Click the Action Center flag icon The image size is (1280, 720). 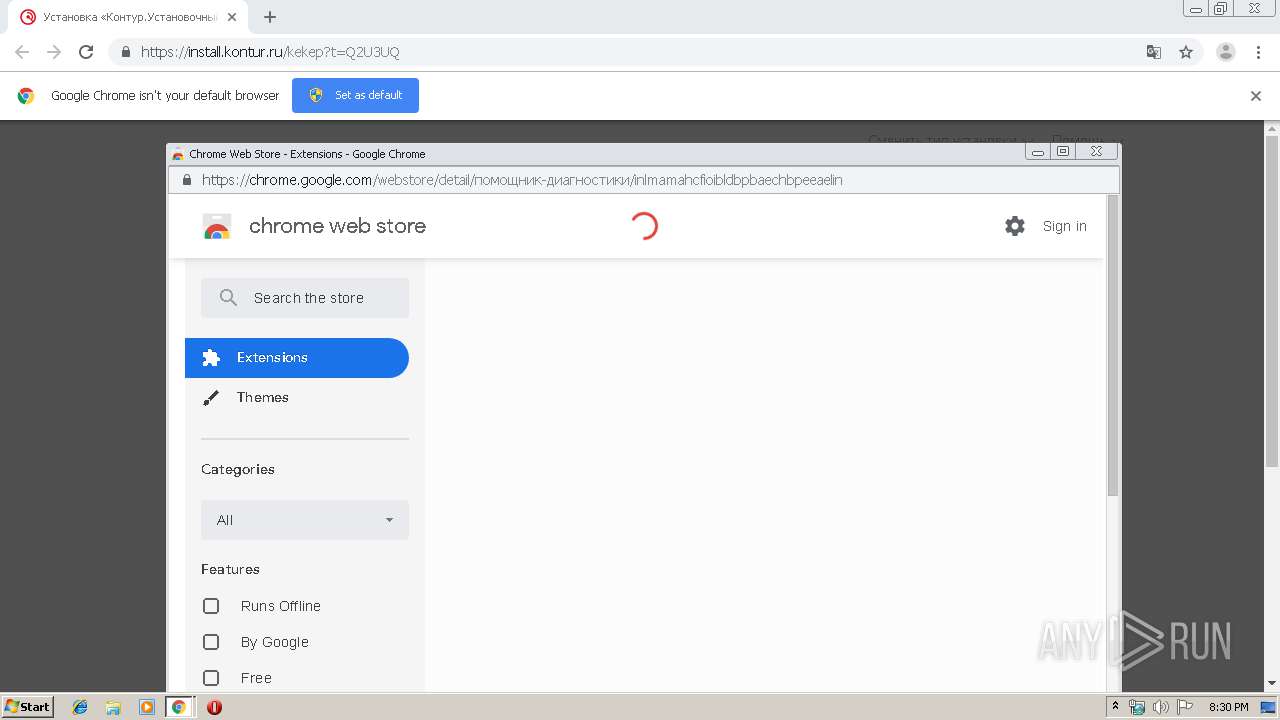[1185, 707]
